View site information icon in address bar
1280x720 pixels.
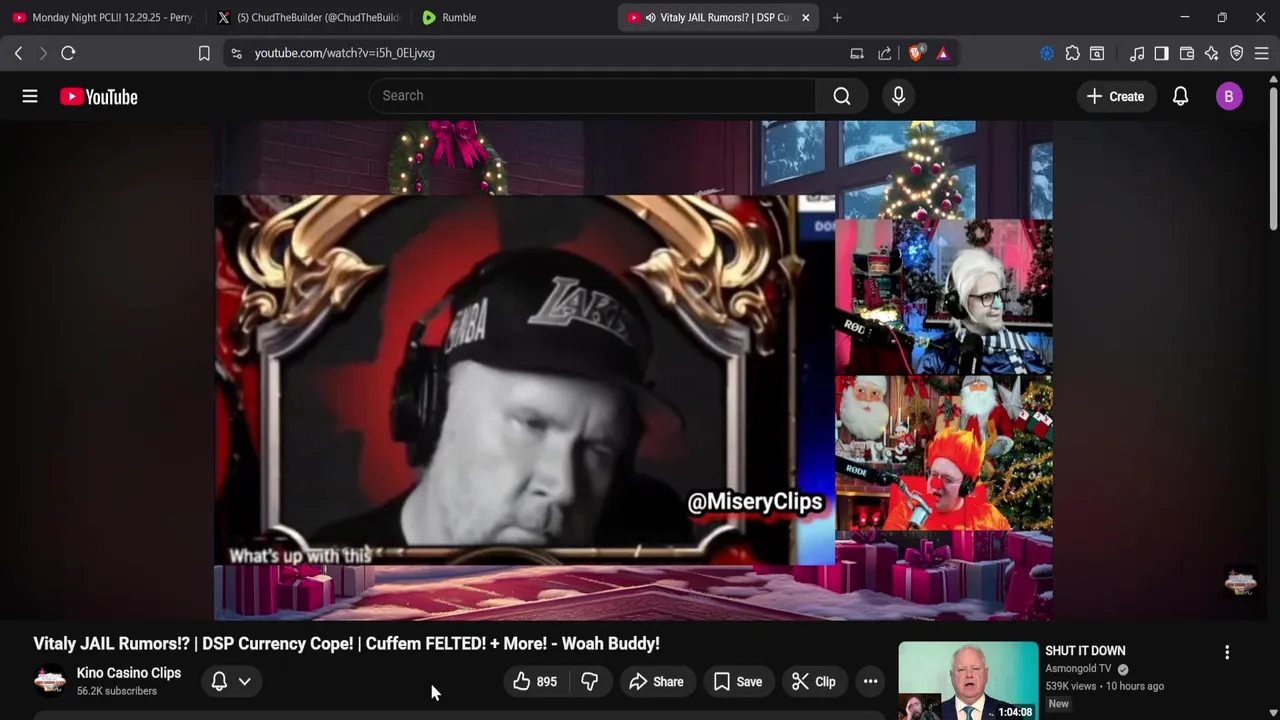pyautogui.click(x=236, y=53)
